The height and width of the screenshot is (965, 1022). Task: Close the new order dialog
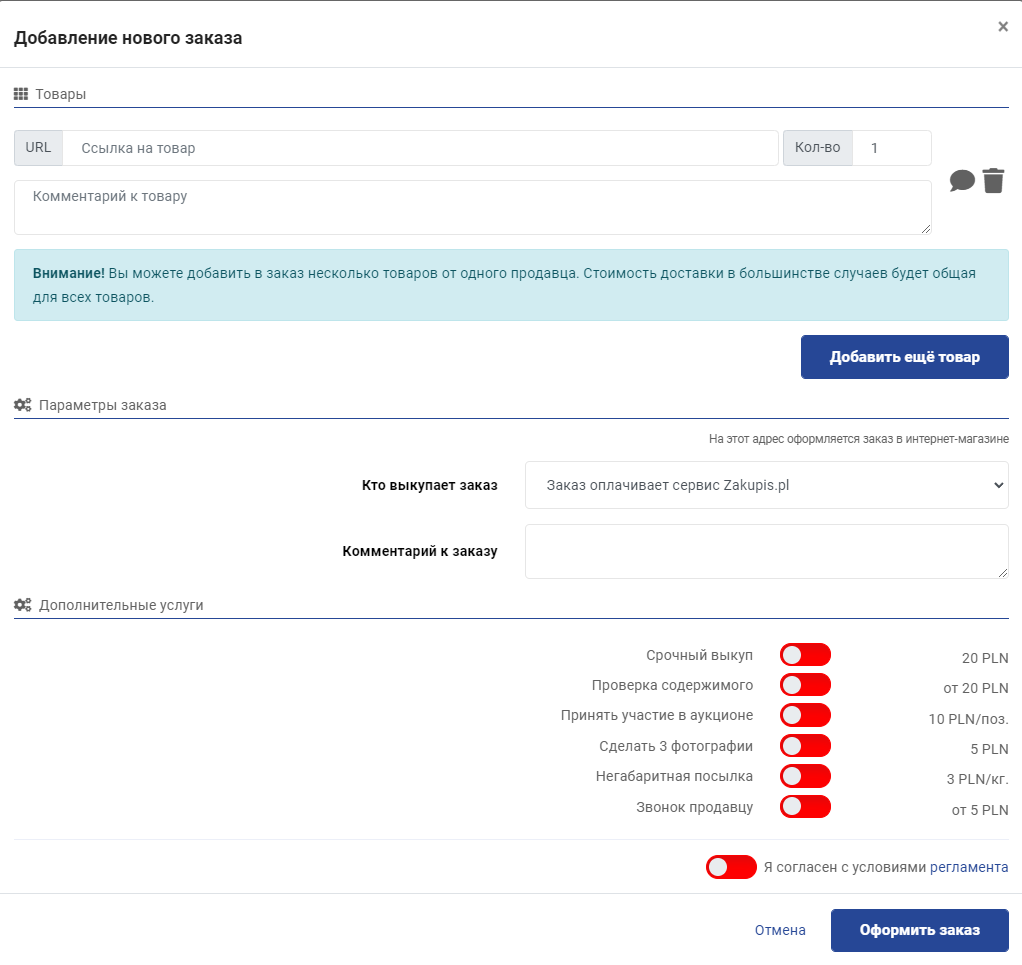tap(1003, 27)
